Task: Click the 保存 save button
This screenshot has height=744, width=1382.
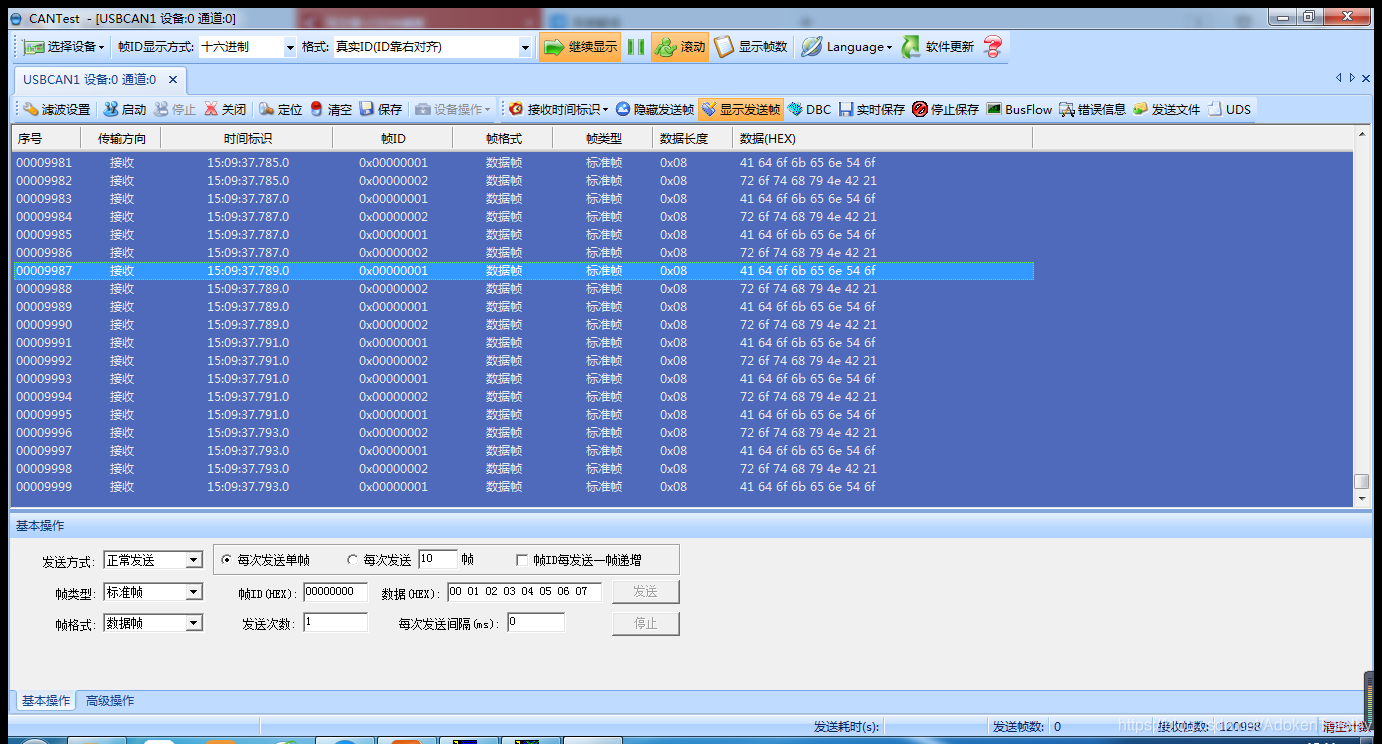Action: tap(381, 109)
